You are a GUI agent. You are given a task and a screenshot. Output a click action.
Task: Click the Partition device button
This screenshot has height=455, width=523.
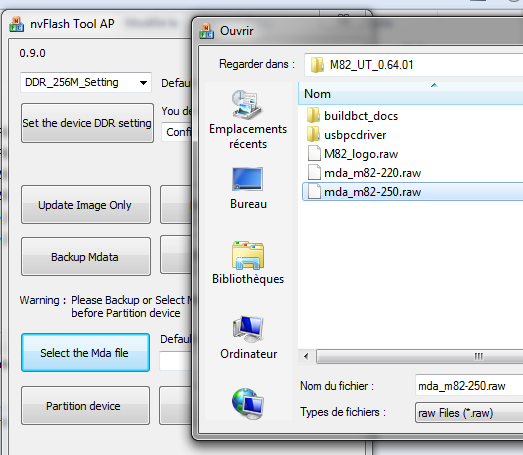[85, 406]
